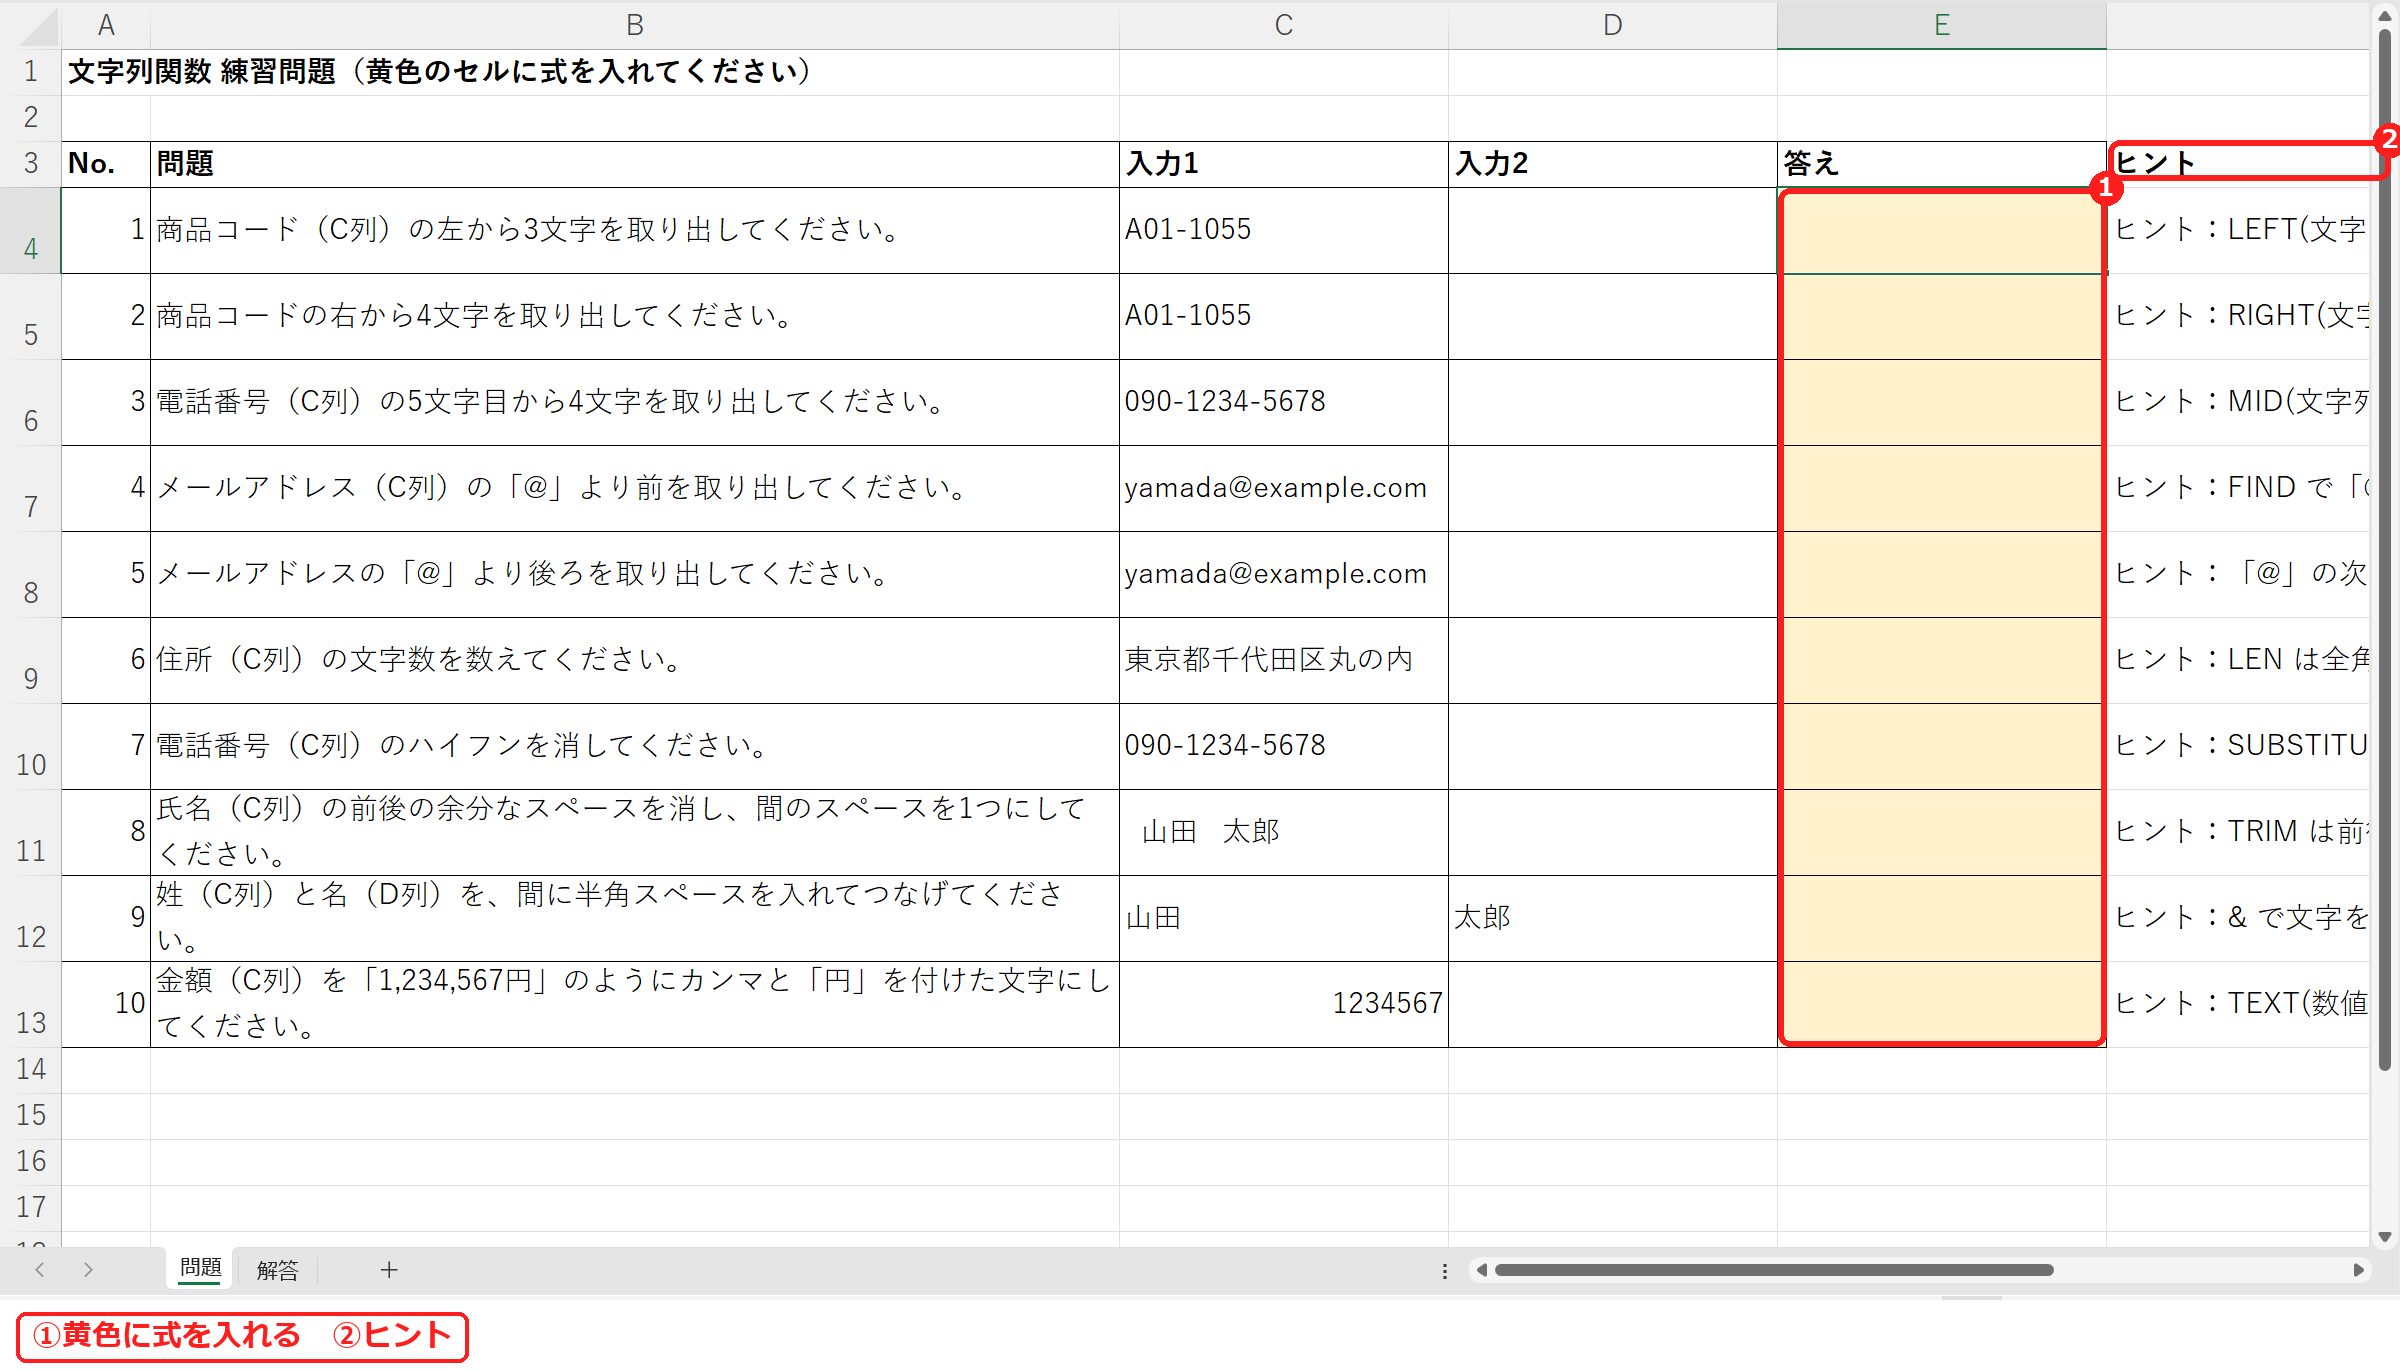Click the vertical scrollbar thumb

point(2385,550)
